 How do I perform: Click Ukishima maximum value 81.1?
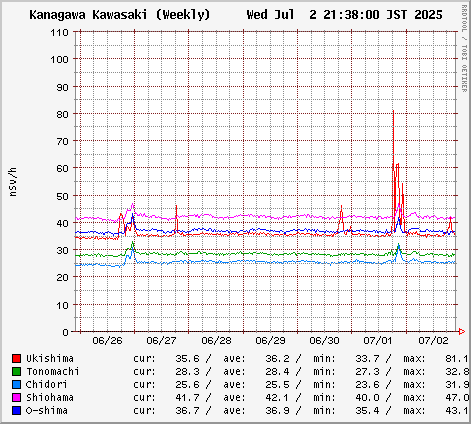pyautogui.click(x=457, y=358)
